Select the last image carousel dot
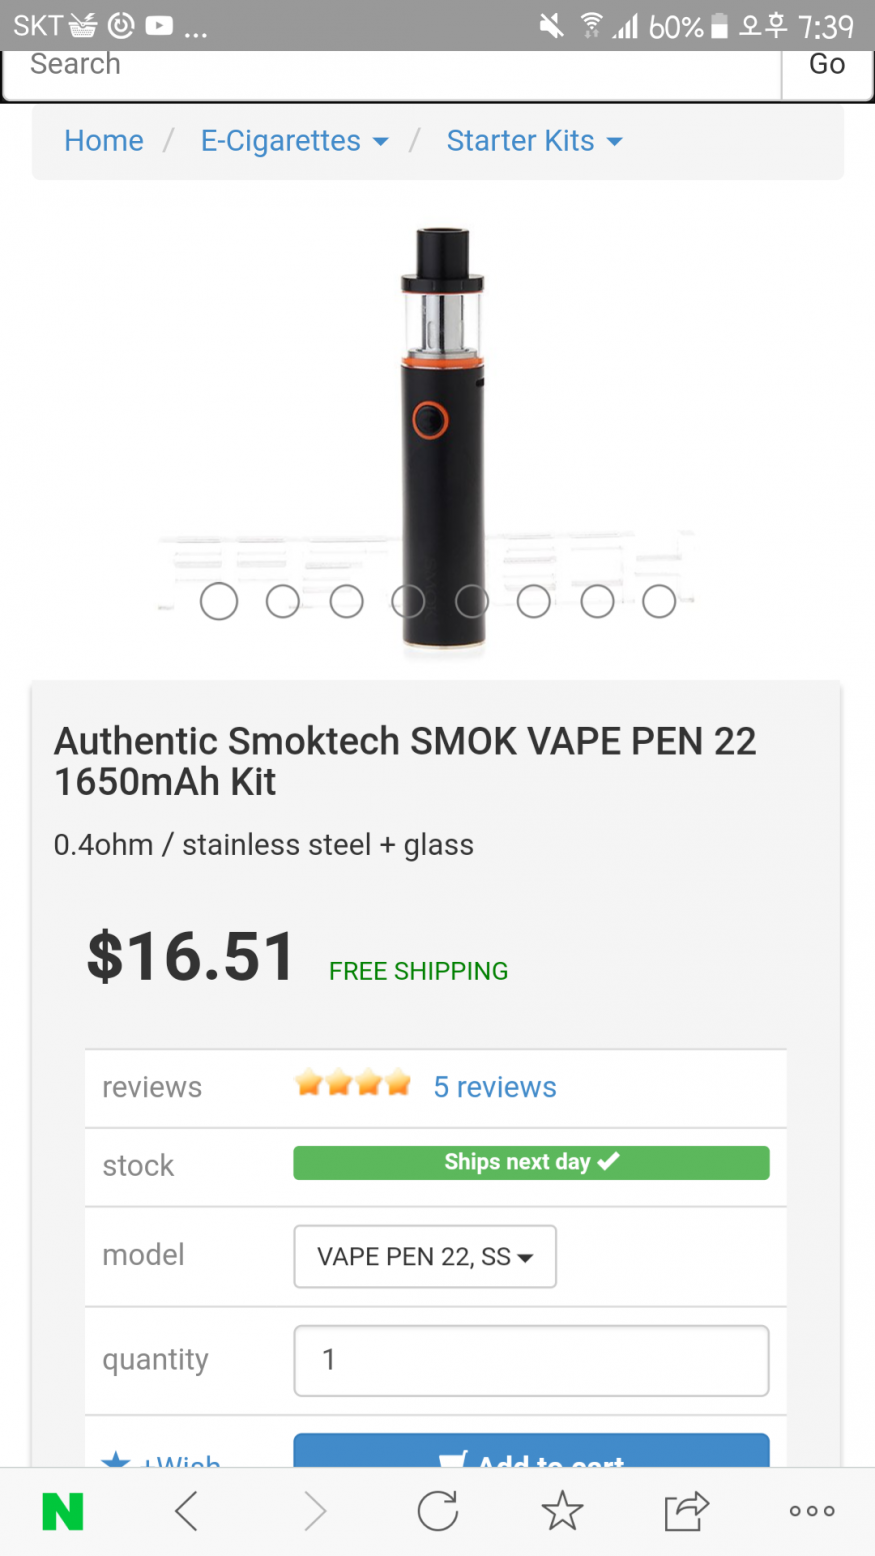The width and height of the screenshot is (875, 1556). click(659, 602)
